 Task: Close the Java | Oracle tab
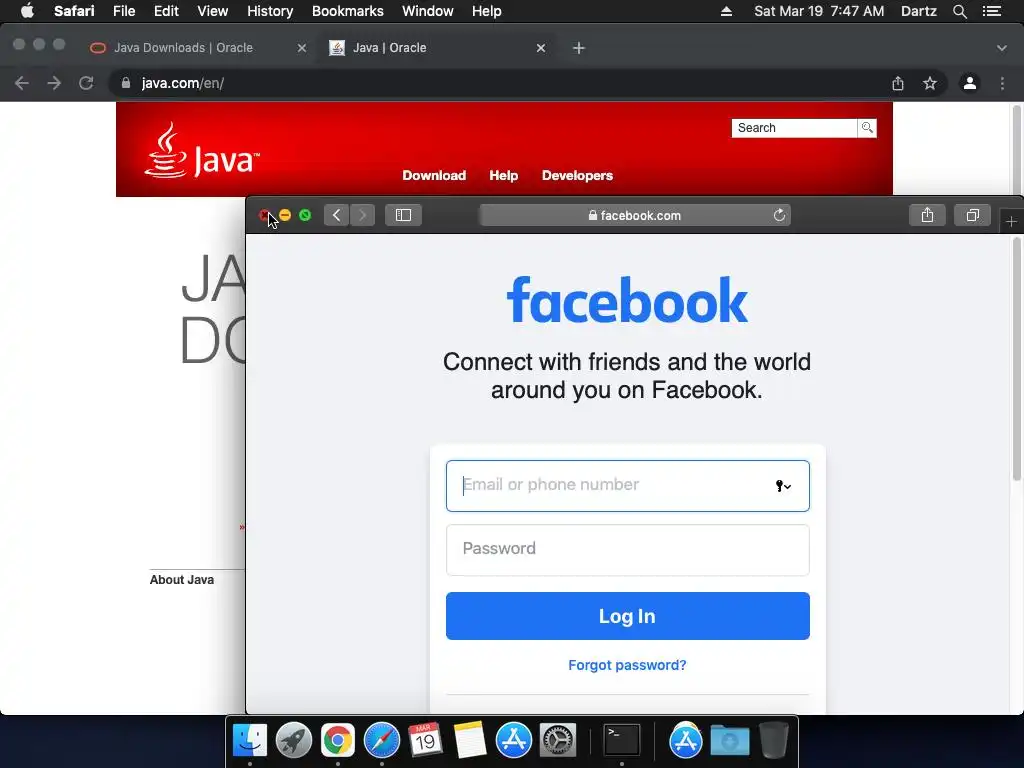(x=541, y=48)
